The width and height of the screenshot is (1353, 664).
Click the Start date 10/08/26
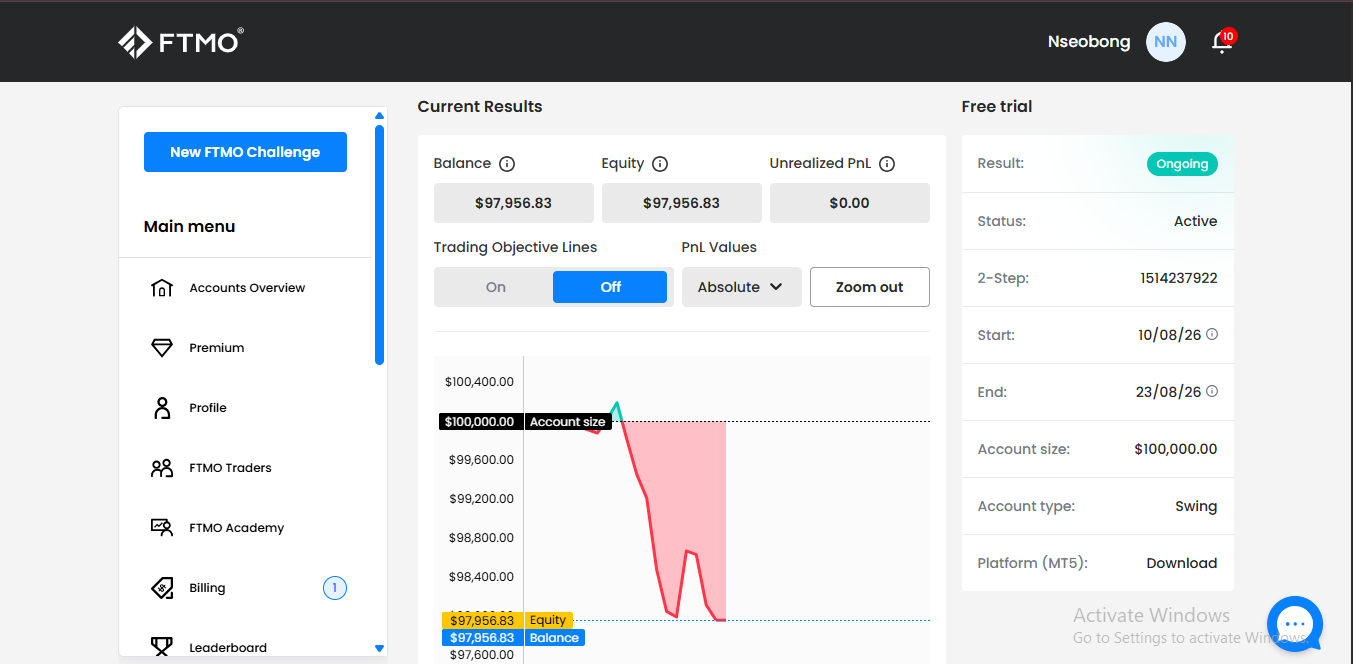point(1170,335)
